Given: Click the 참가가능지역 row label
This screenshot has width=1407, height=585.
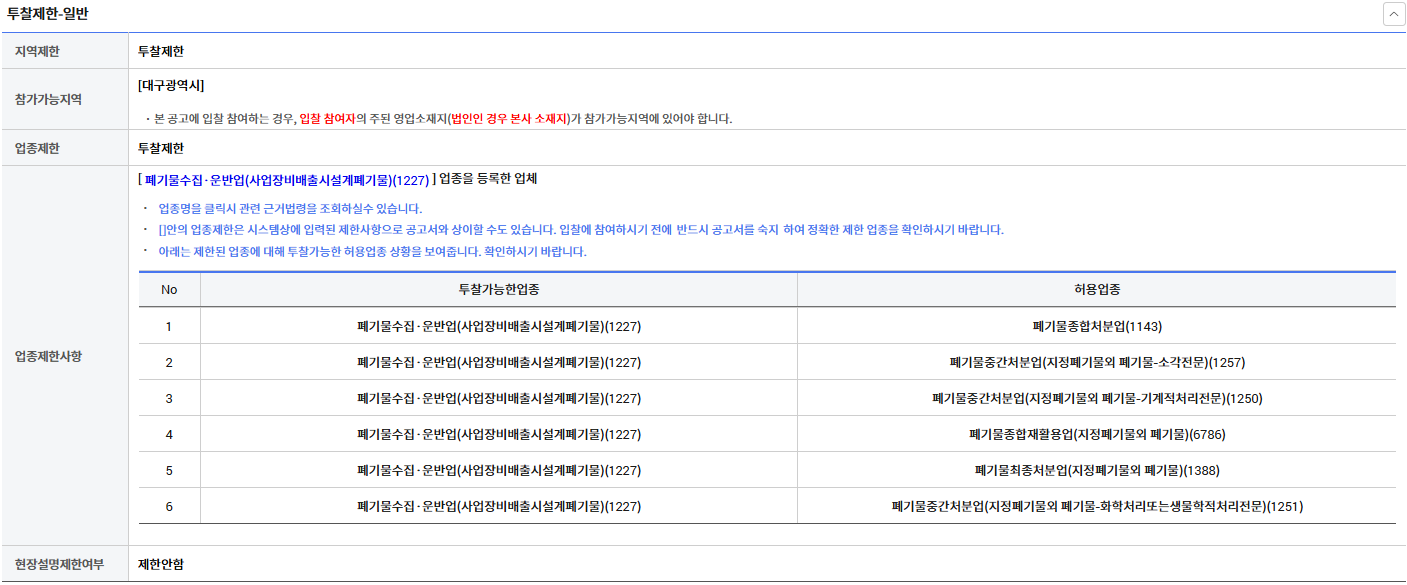Looking at the screenshot, I should coord(48,100).
